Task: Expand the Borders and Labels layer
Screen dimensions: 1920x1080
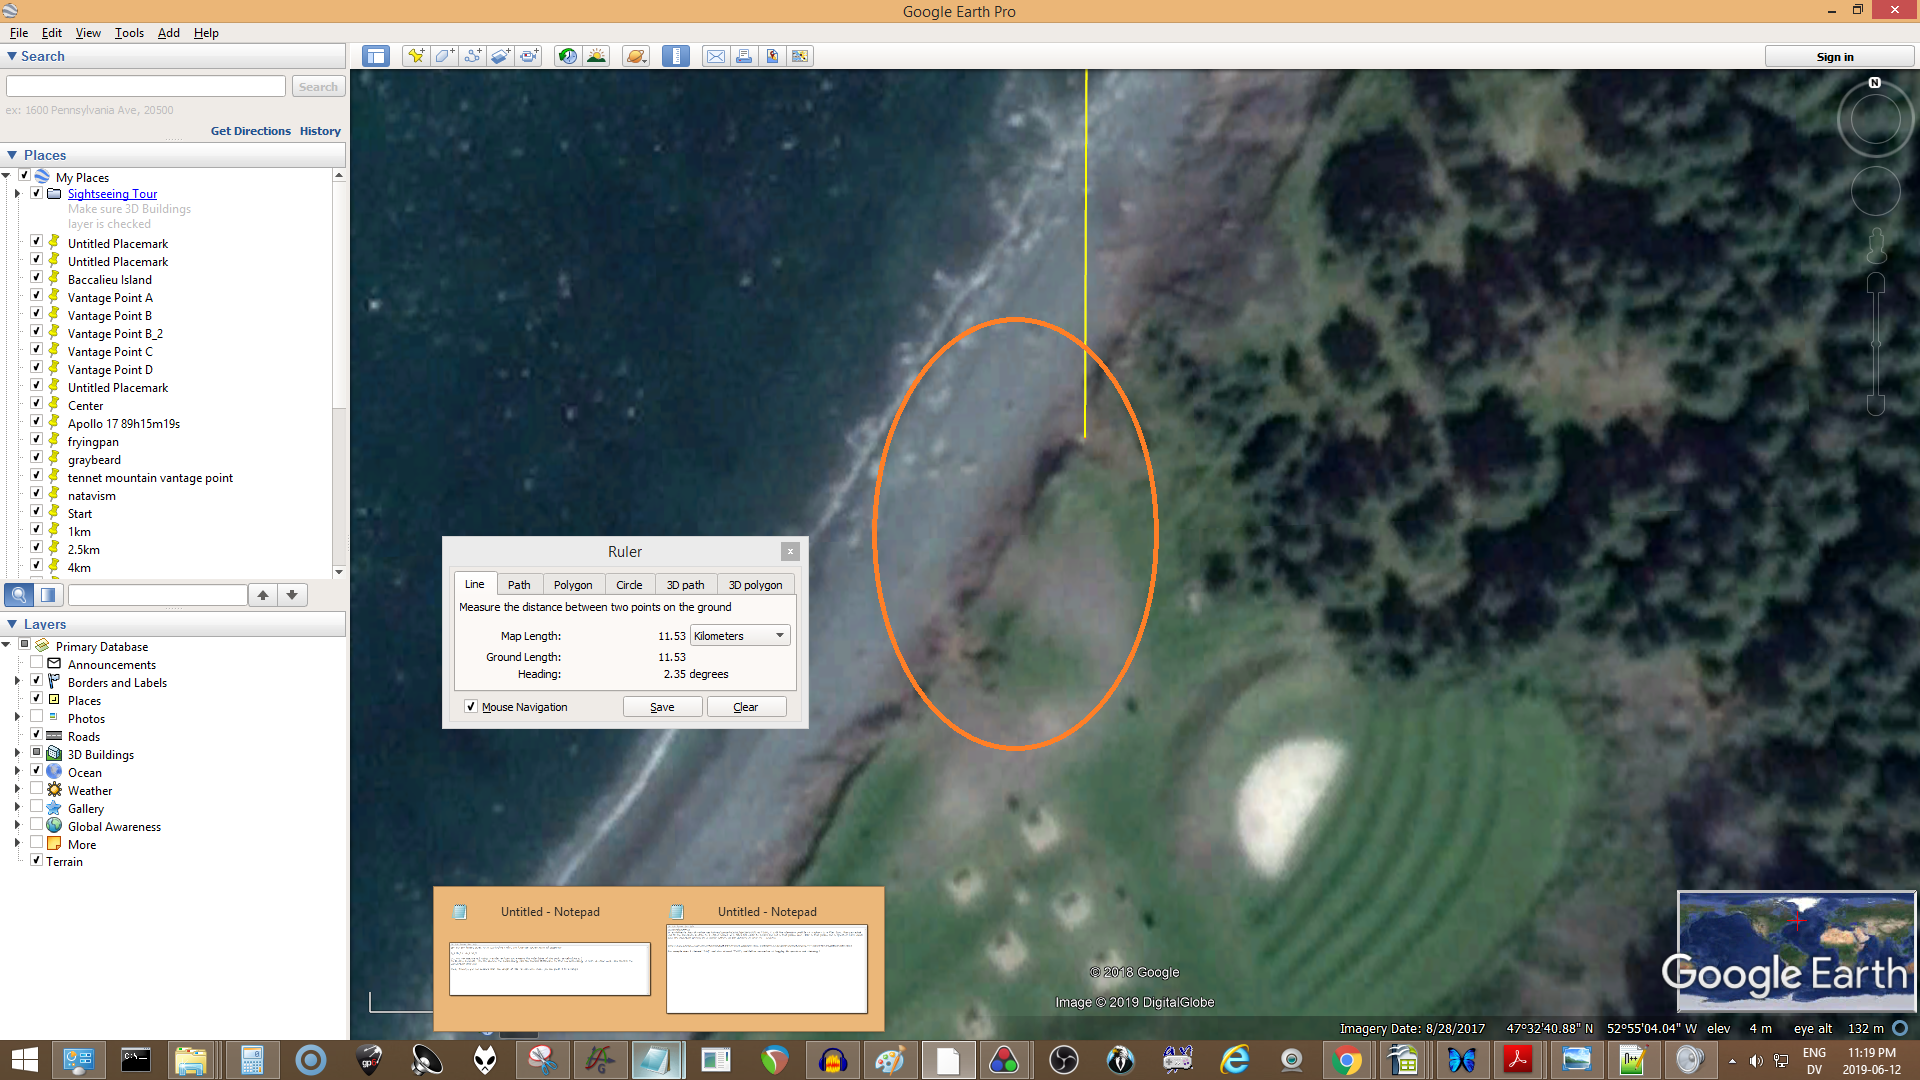Action: pyautogui.click(x=17, y=682)
